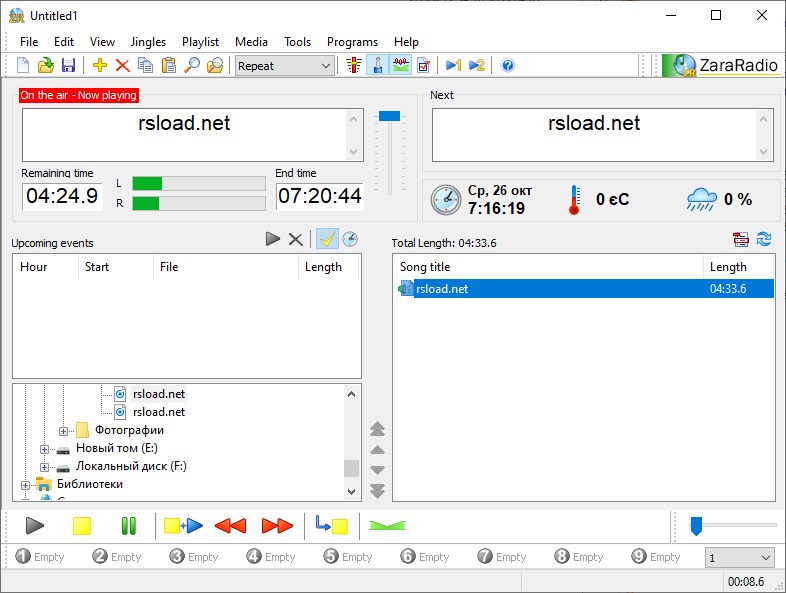This screenshot has width=786, height=593.
Task: Select the first rsload.net file in the tree
Action: (x=159, y=394)
